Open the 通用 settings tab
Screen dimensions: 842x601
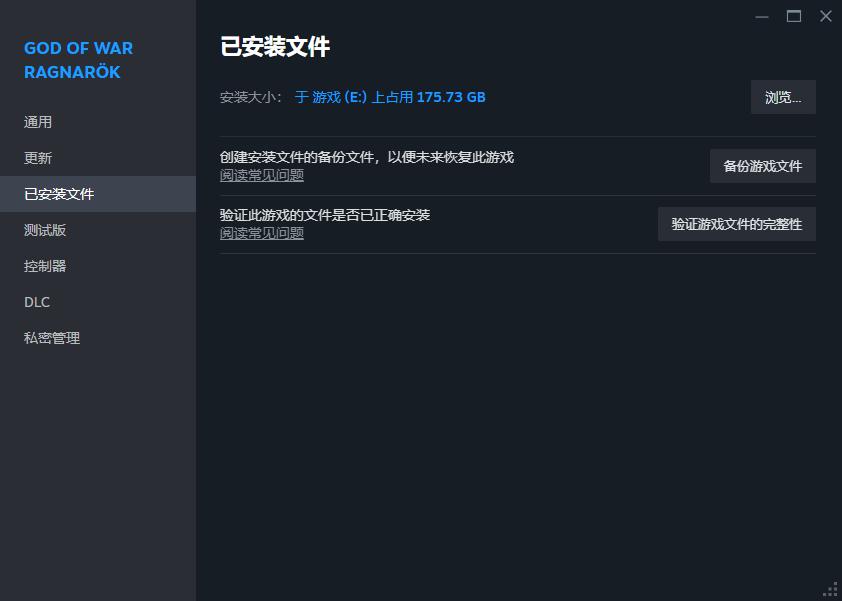(x=98, y=122)
